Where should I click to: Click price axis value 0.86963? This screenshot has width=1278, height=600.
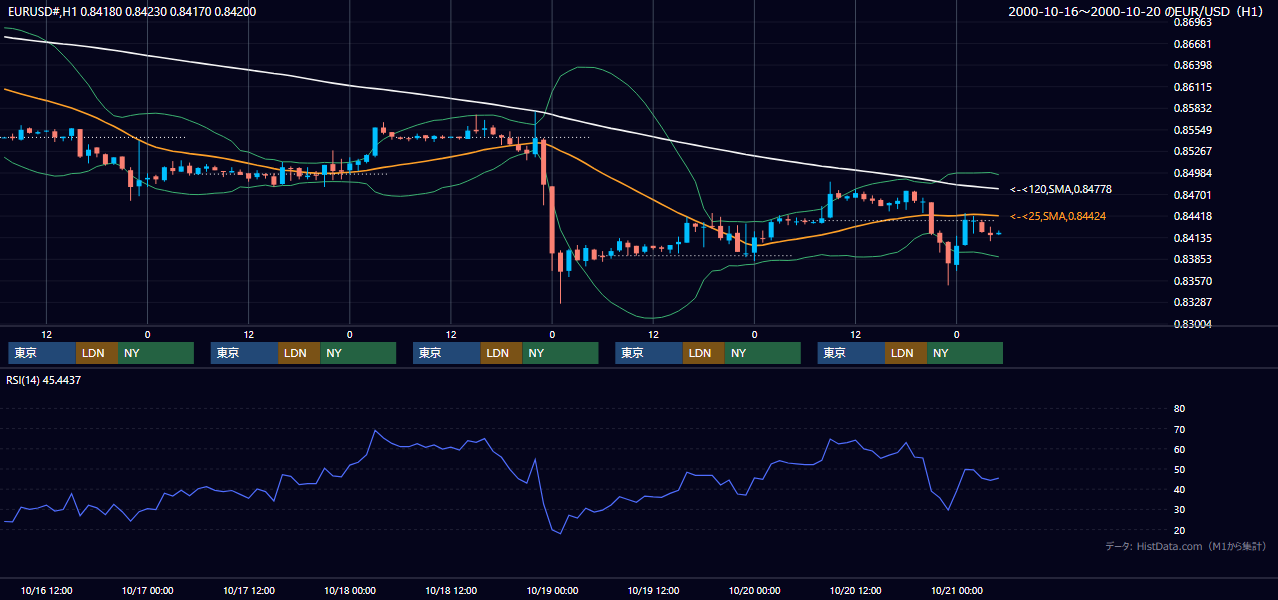(1192, 22)
